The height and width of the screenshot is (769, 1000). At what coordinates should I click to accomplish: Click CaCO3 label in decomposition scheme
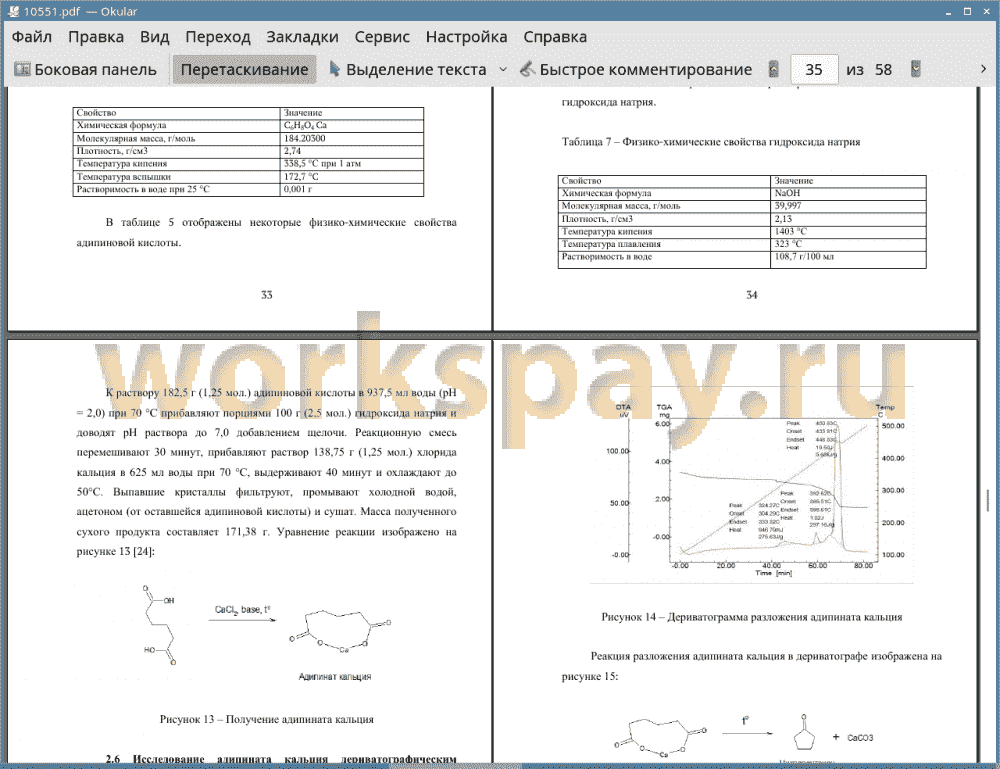point(860,738)
